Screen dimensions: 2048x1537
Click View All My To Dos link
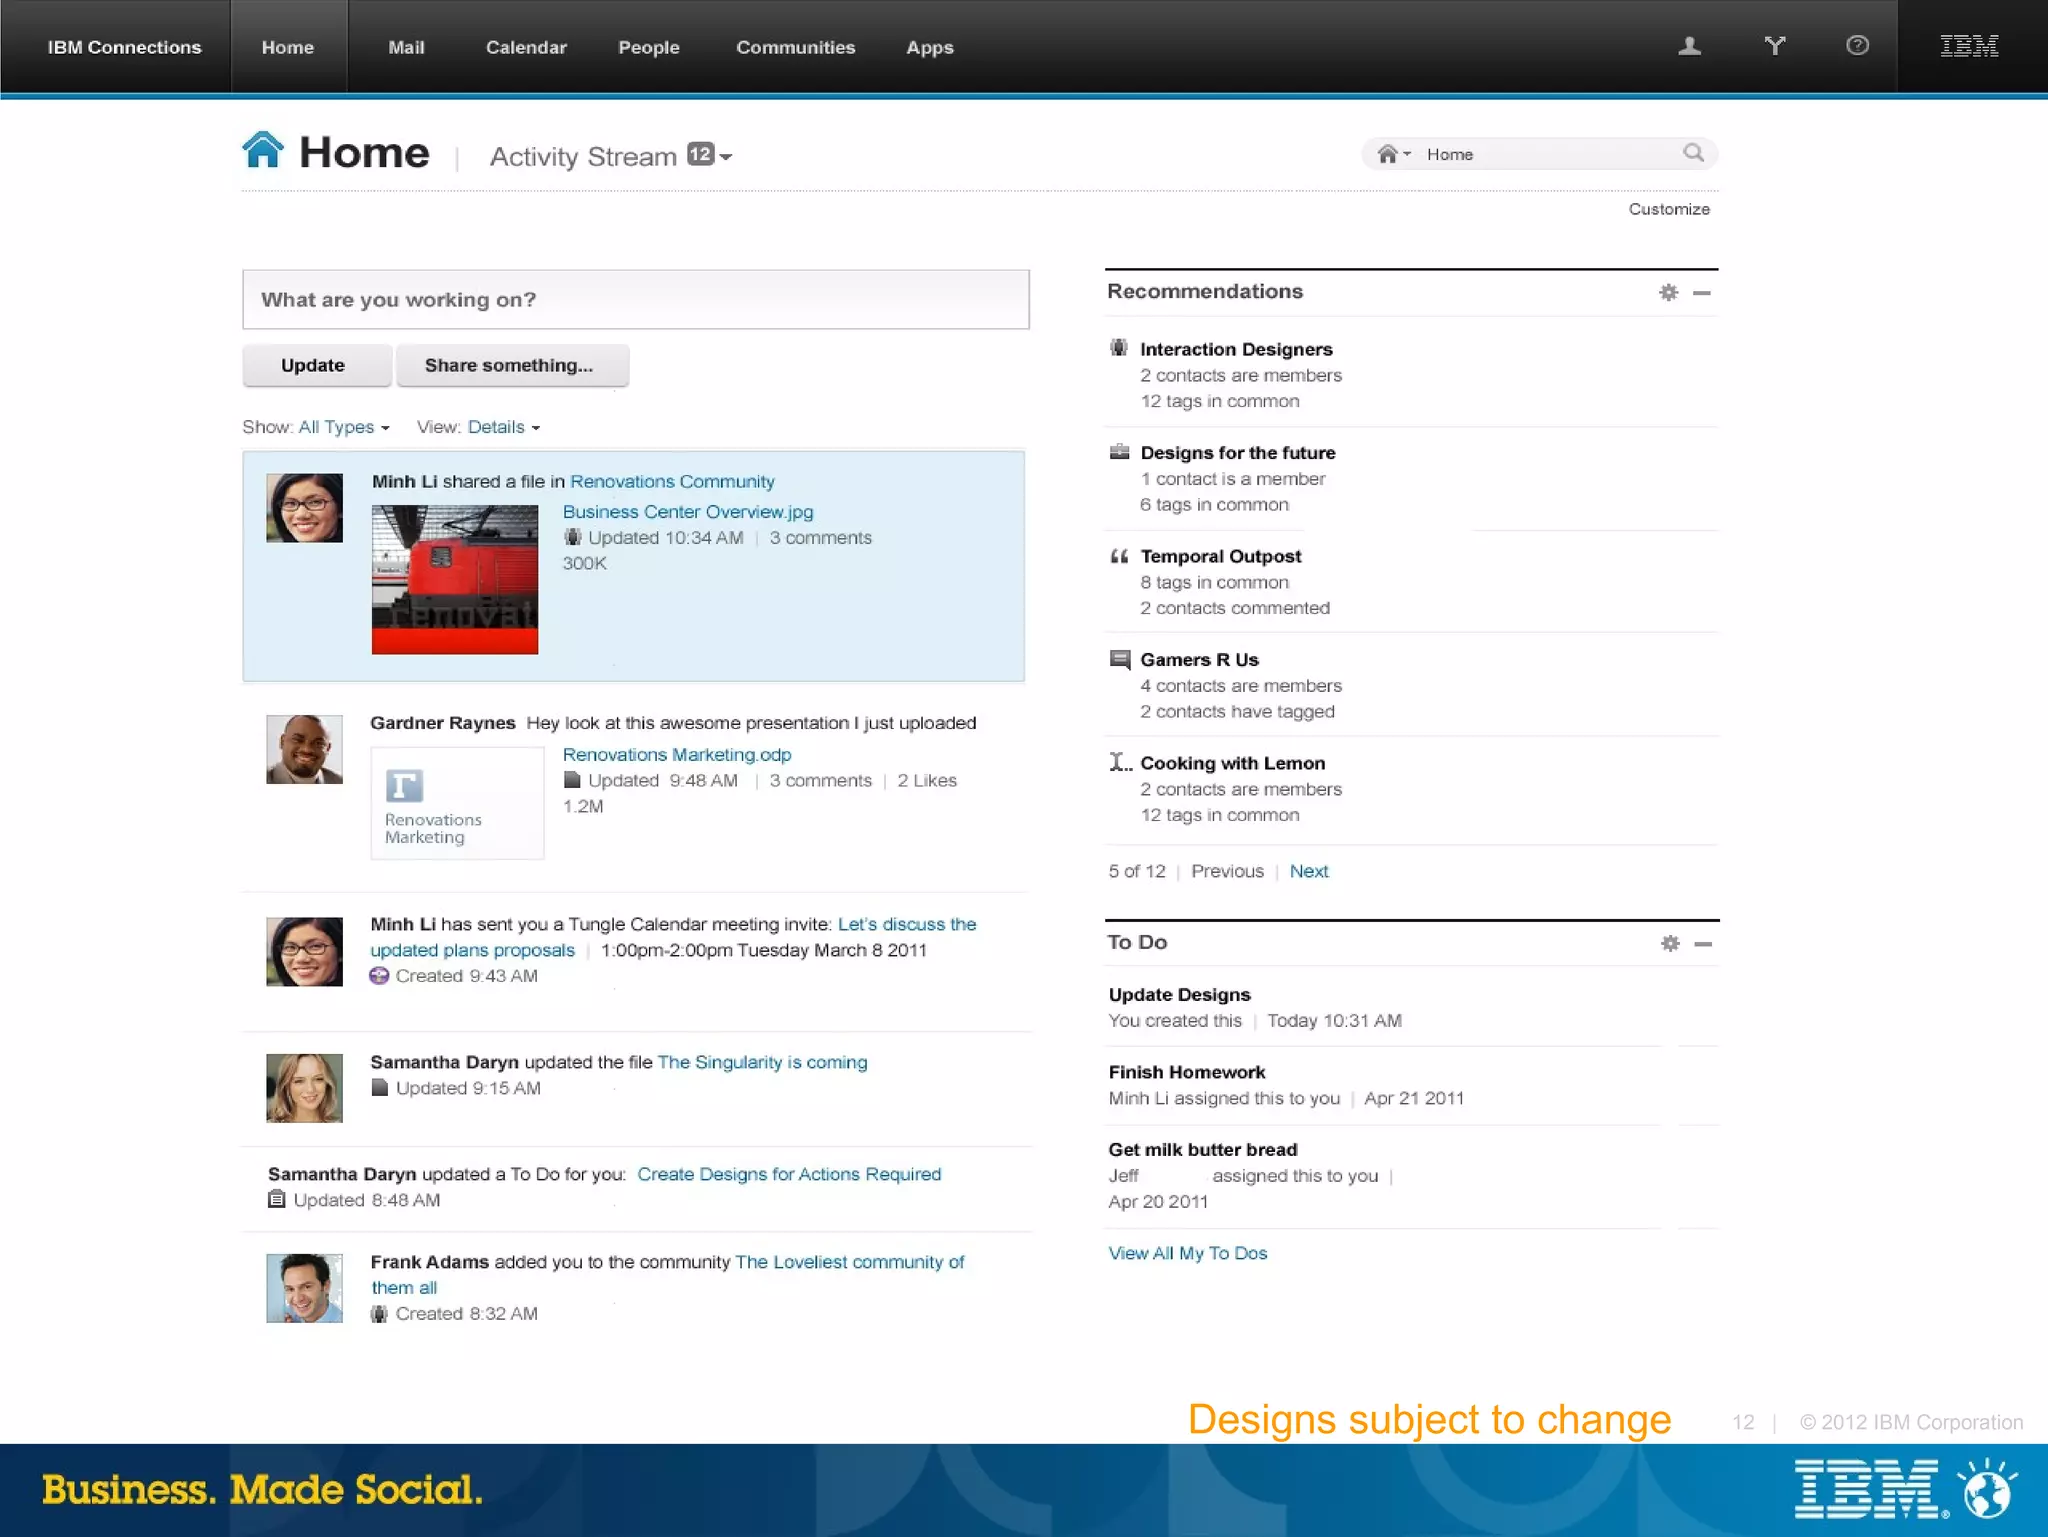[x=1188, y=1253]
